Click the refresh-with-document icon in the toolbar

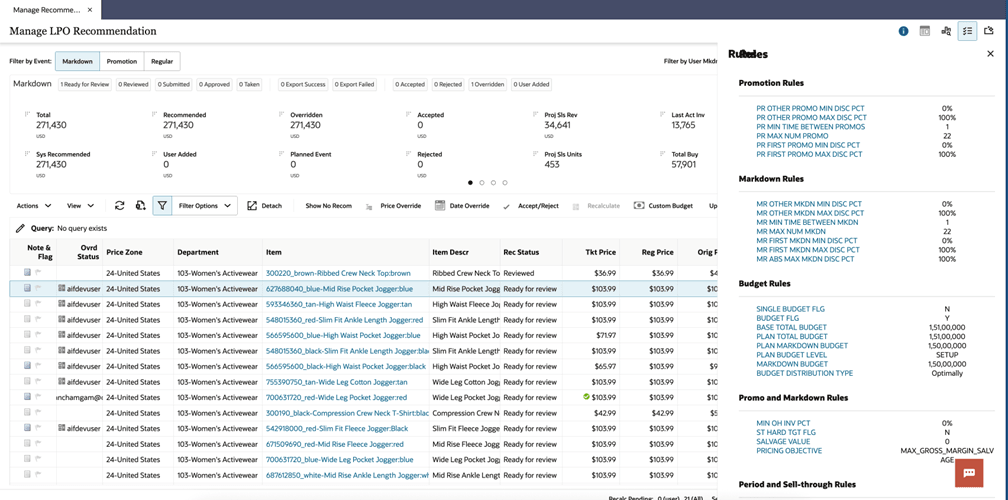141,206
